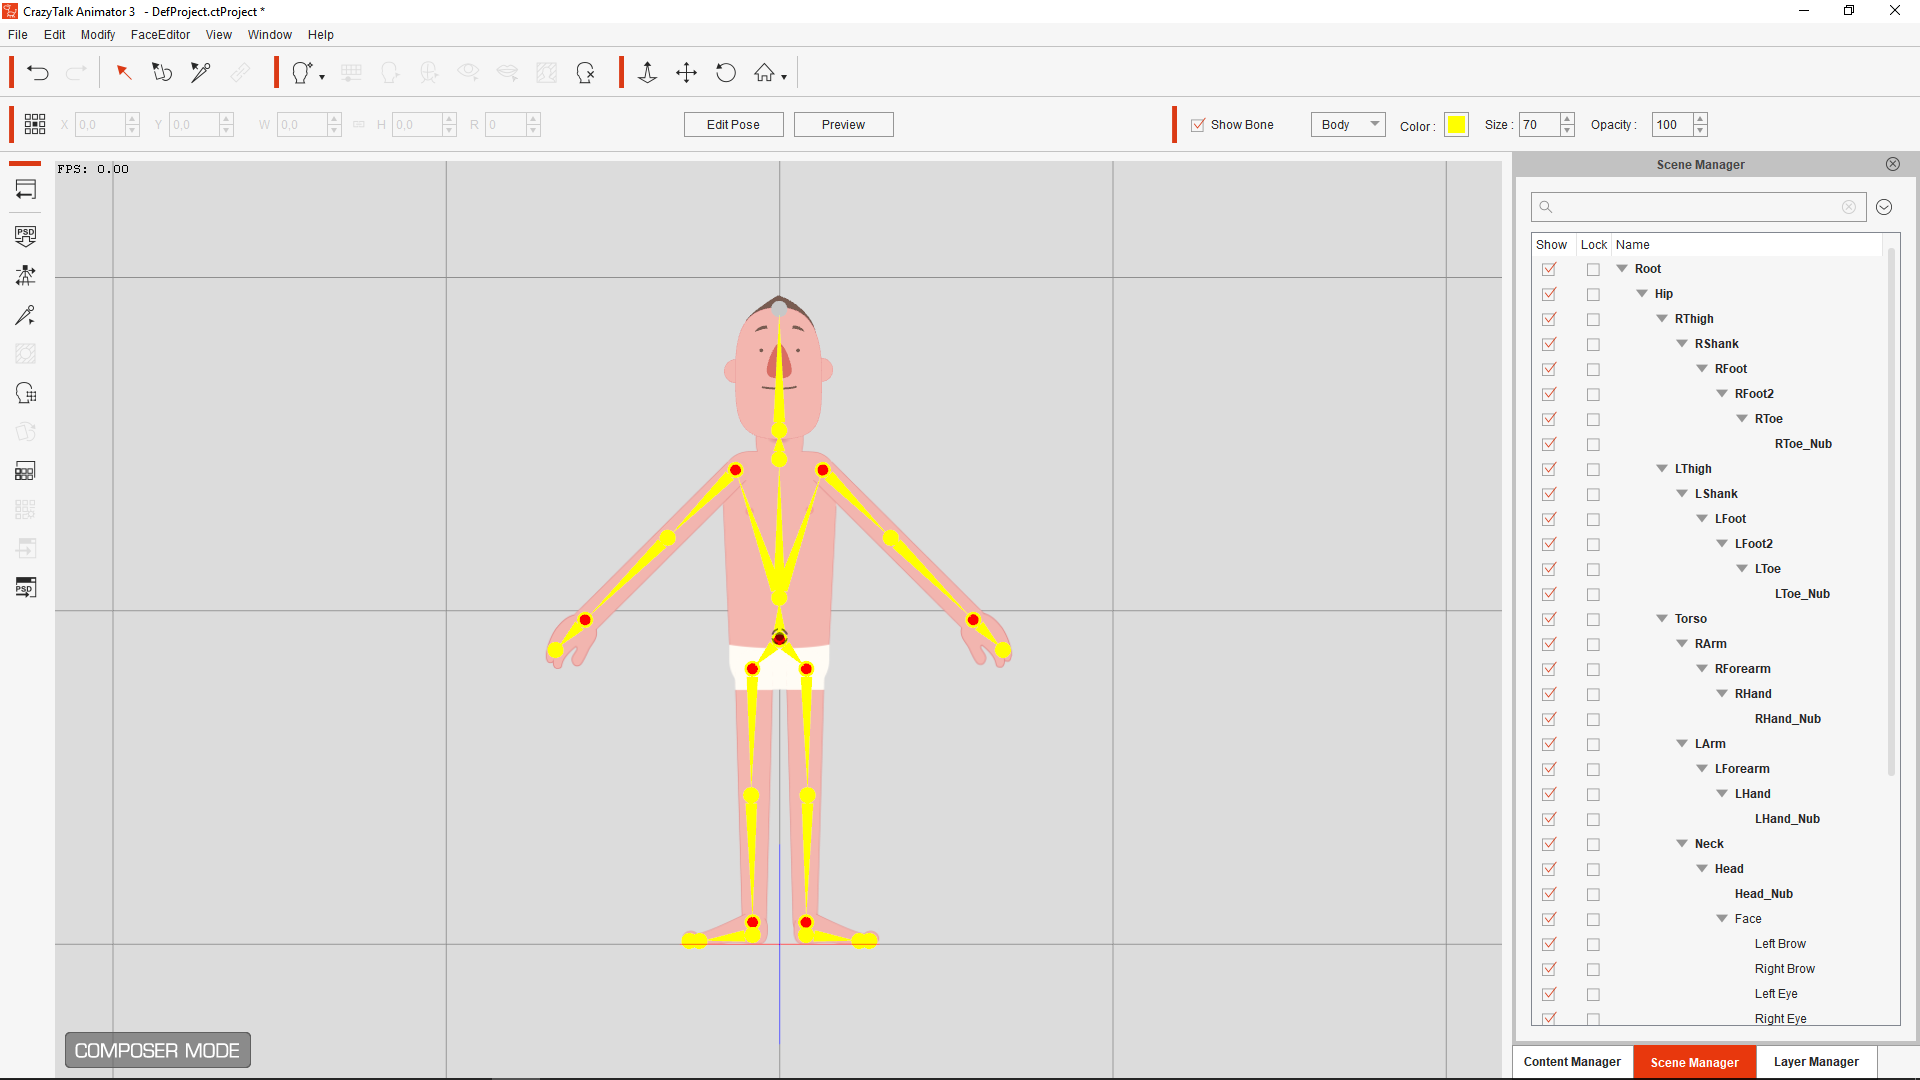The image size is (1920, 1080).
Task: Collapse the Hip tree node
Action: (x=1642, y=293)
